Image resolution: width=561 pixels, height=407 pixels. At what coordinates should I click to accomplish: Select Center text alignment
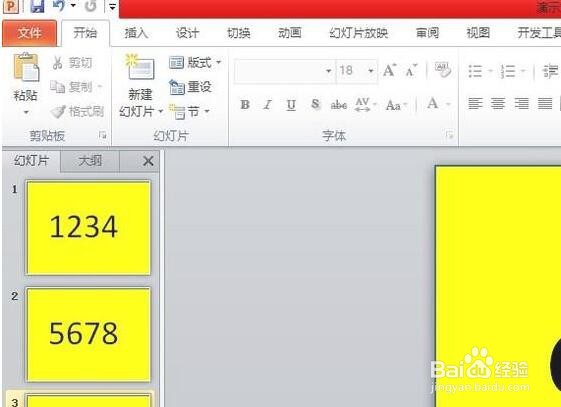tap(498, 104)
